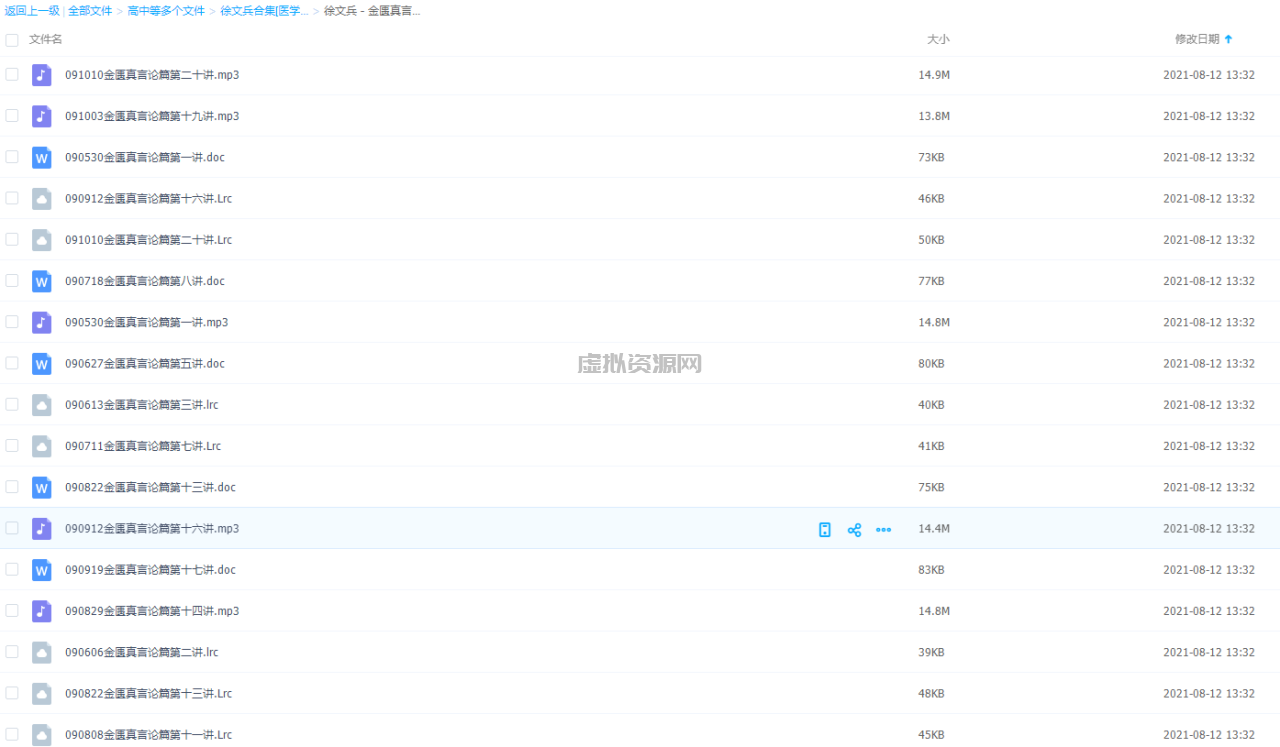The width and height of the screenshot is (1280, 747).
Task: Check the box for 090829第十四讲.mp3
Action: coord(12,610)
